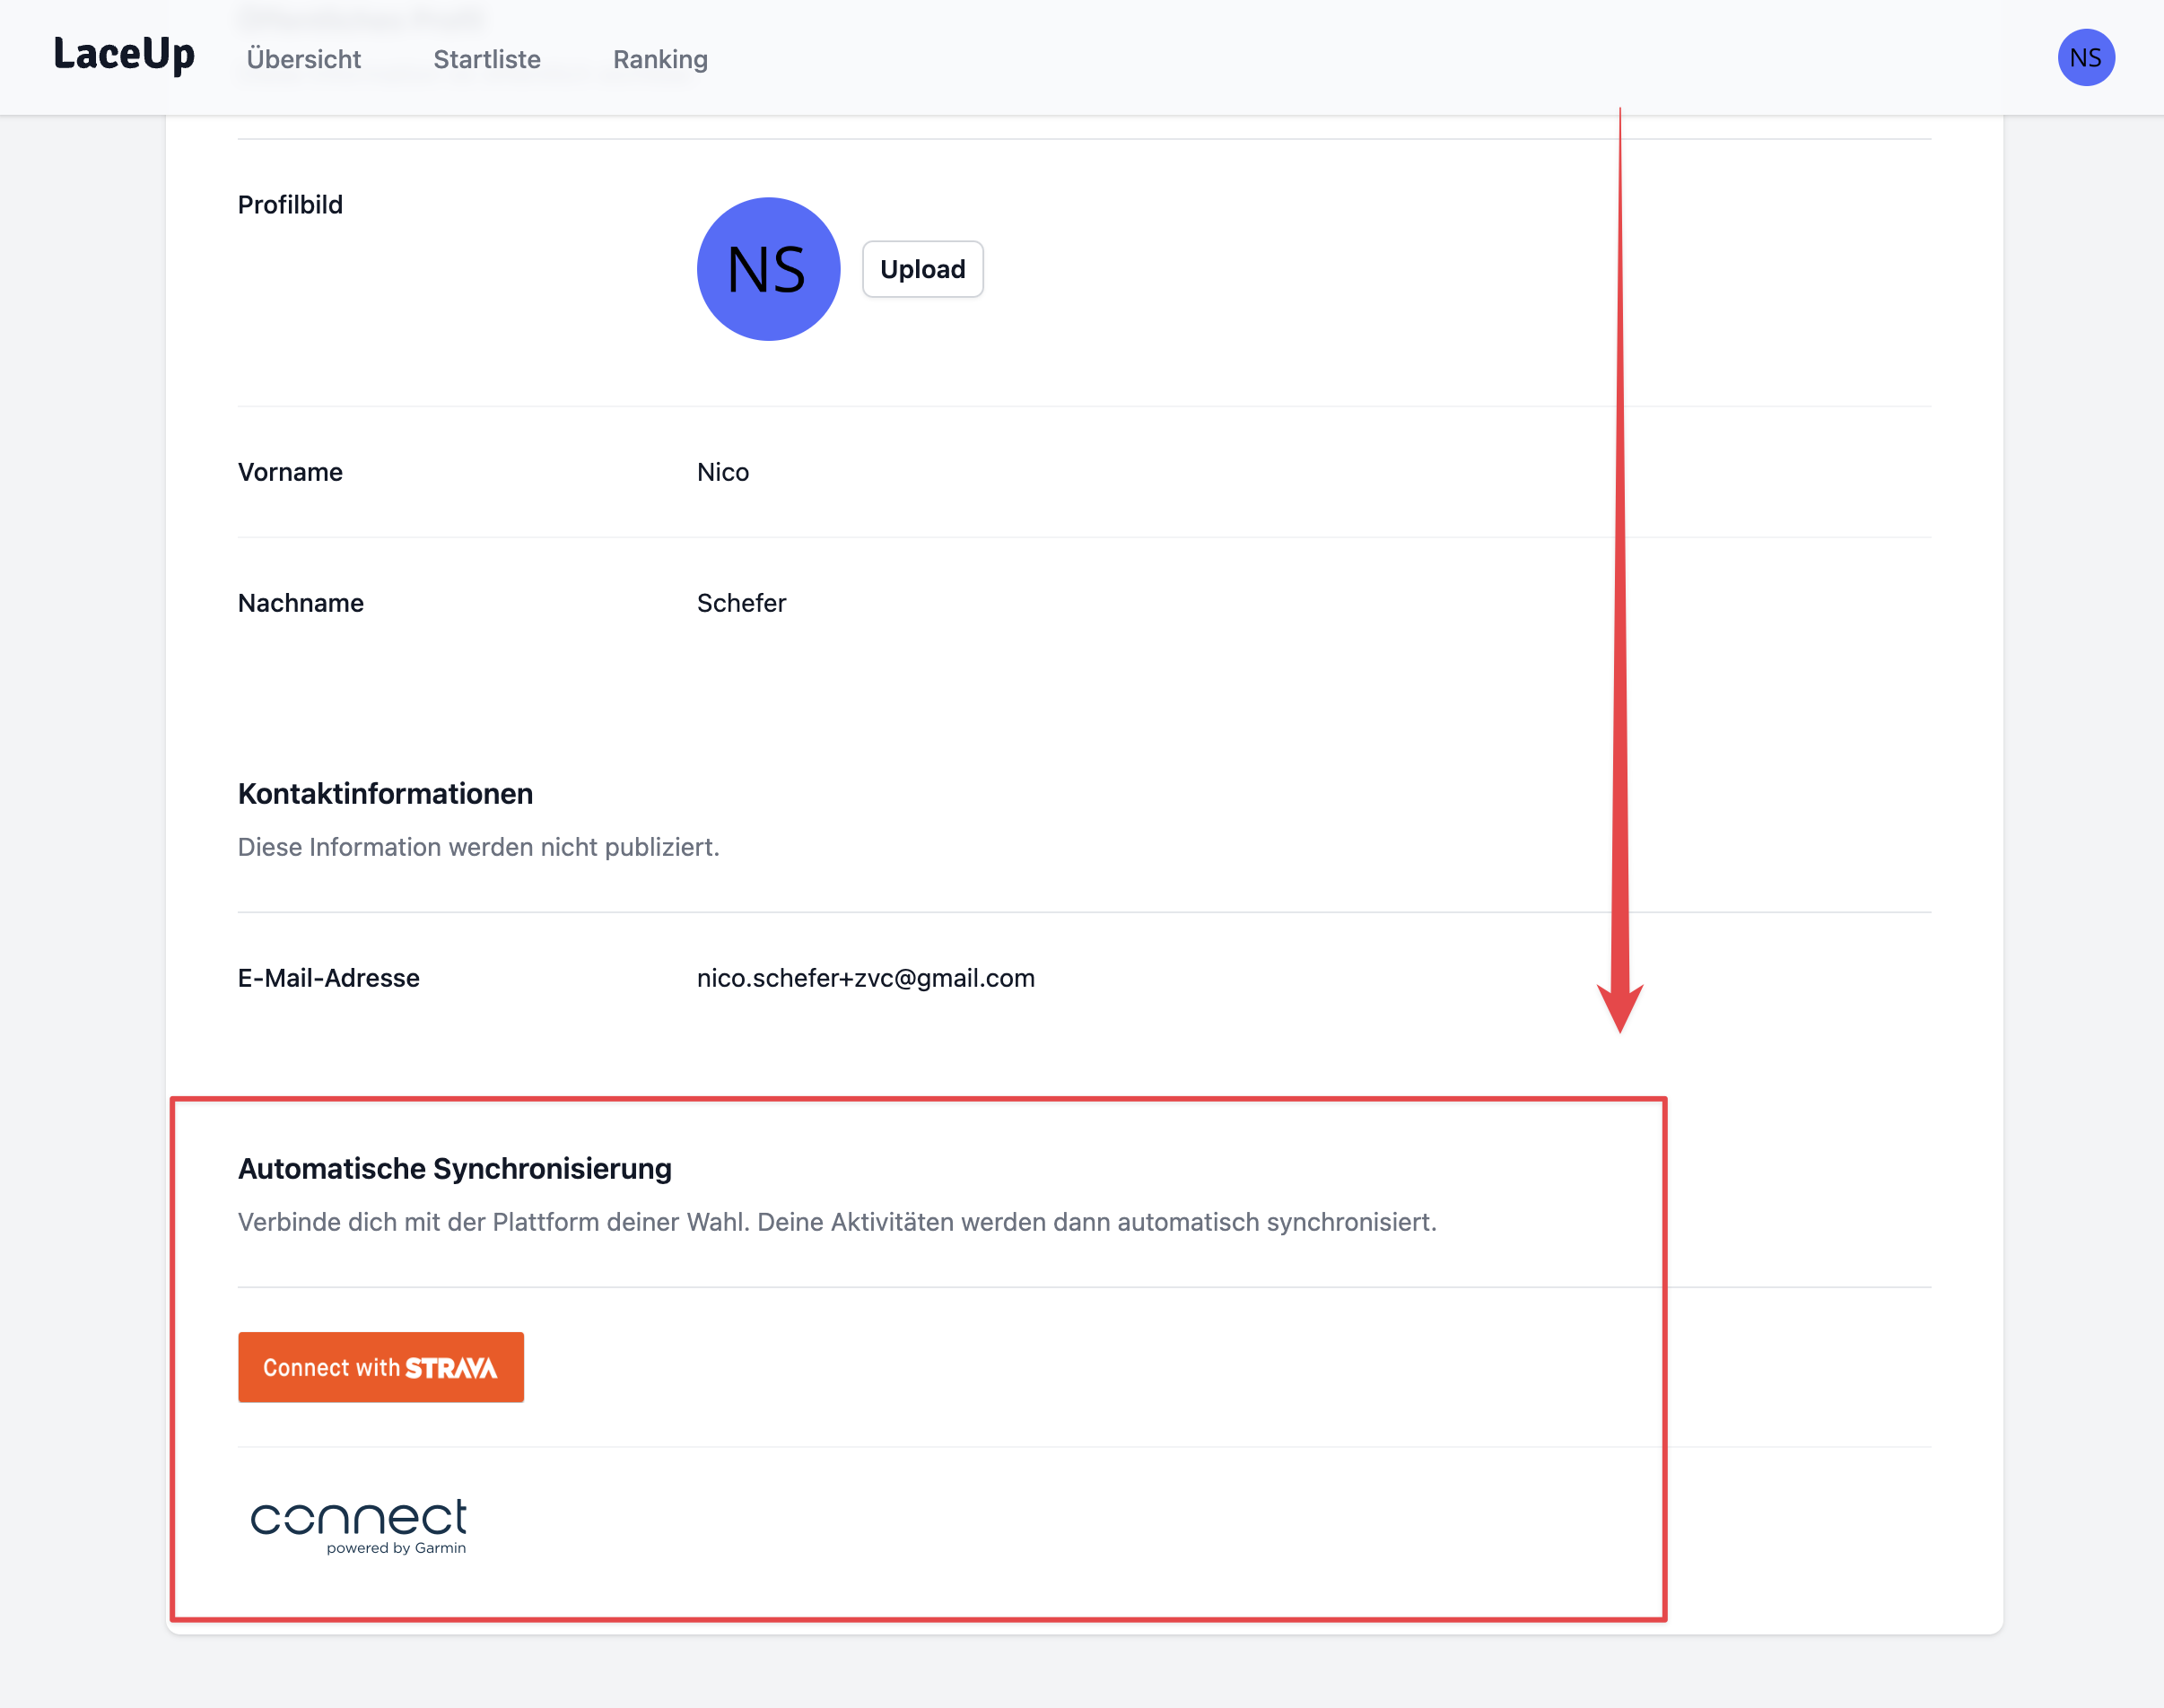The width and height of the screenshot is (2164, 1708).
Task: Click the Vorname label
Action: (x=290, y=472)
